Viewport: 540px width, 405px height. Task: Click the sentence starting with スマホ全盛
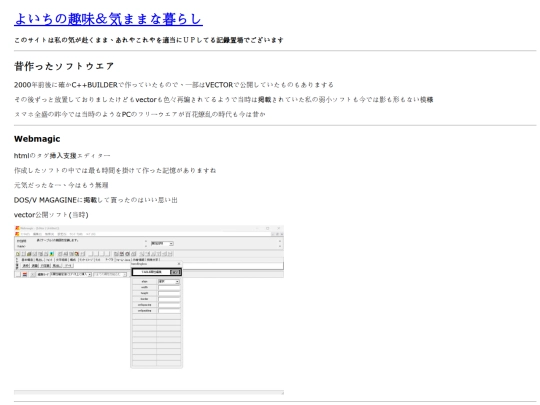139,114
